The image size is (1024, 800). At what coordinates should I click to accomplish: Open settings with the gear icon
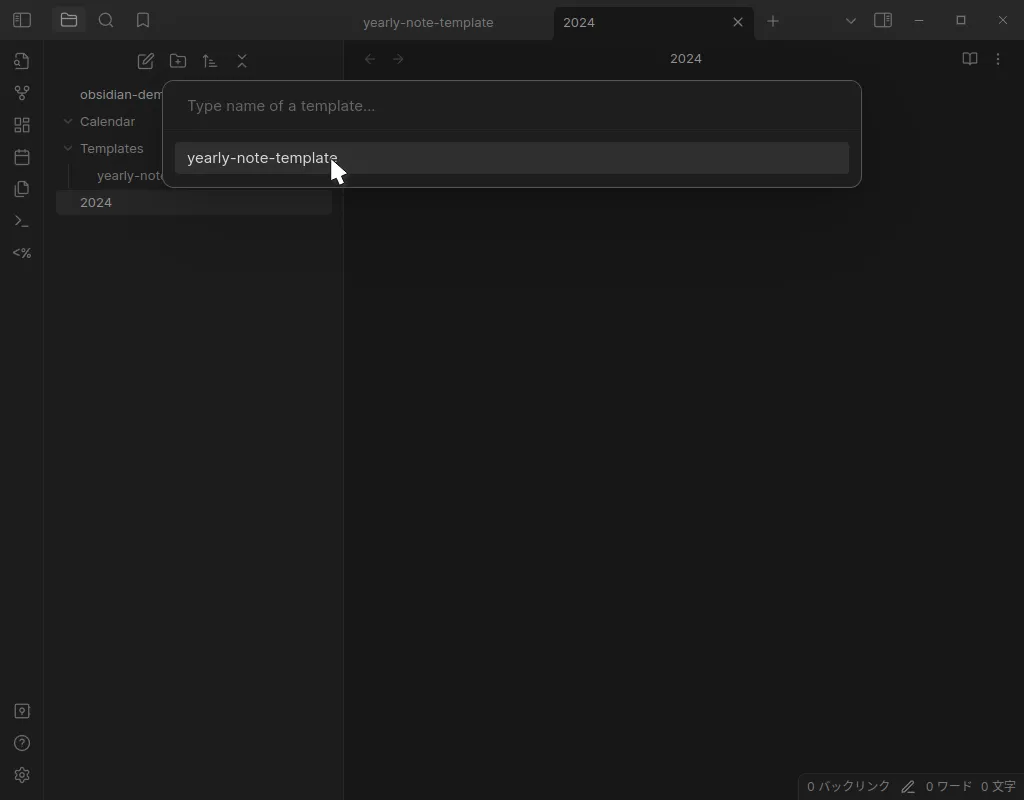(x=22, y=775)
